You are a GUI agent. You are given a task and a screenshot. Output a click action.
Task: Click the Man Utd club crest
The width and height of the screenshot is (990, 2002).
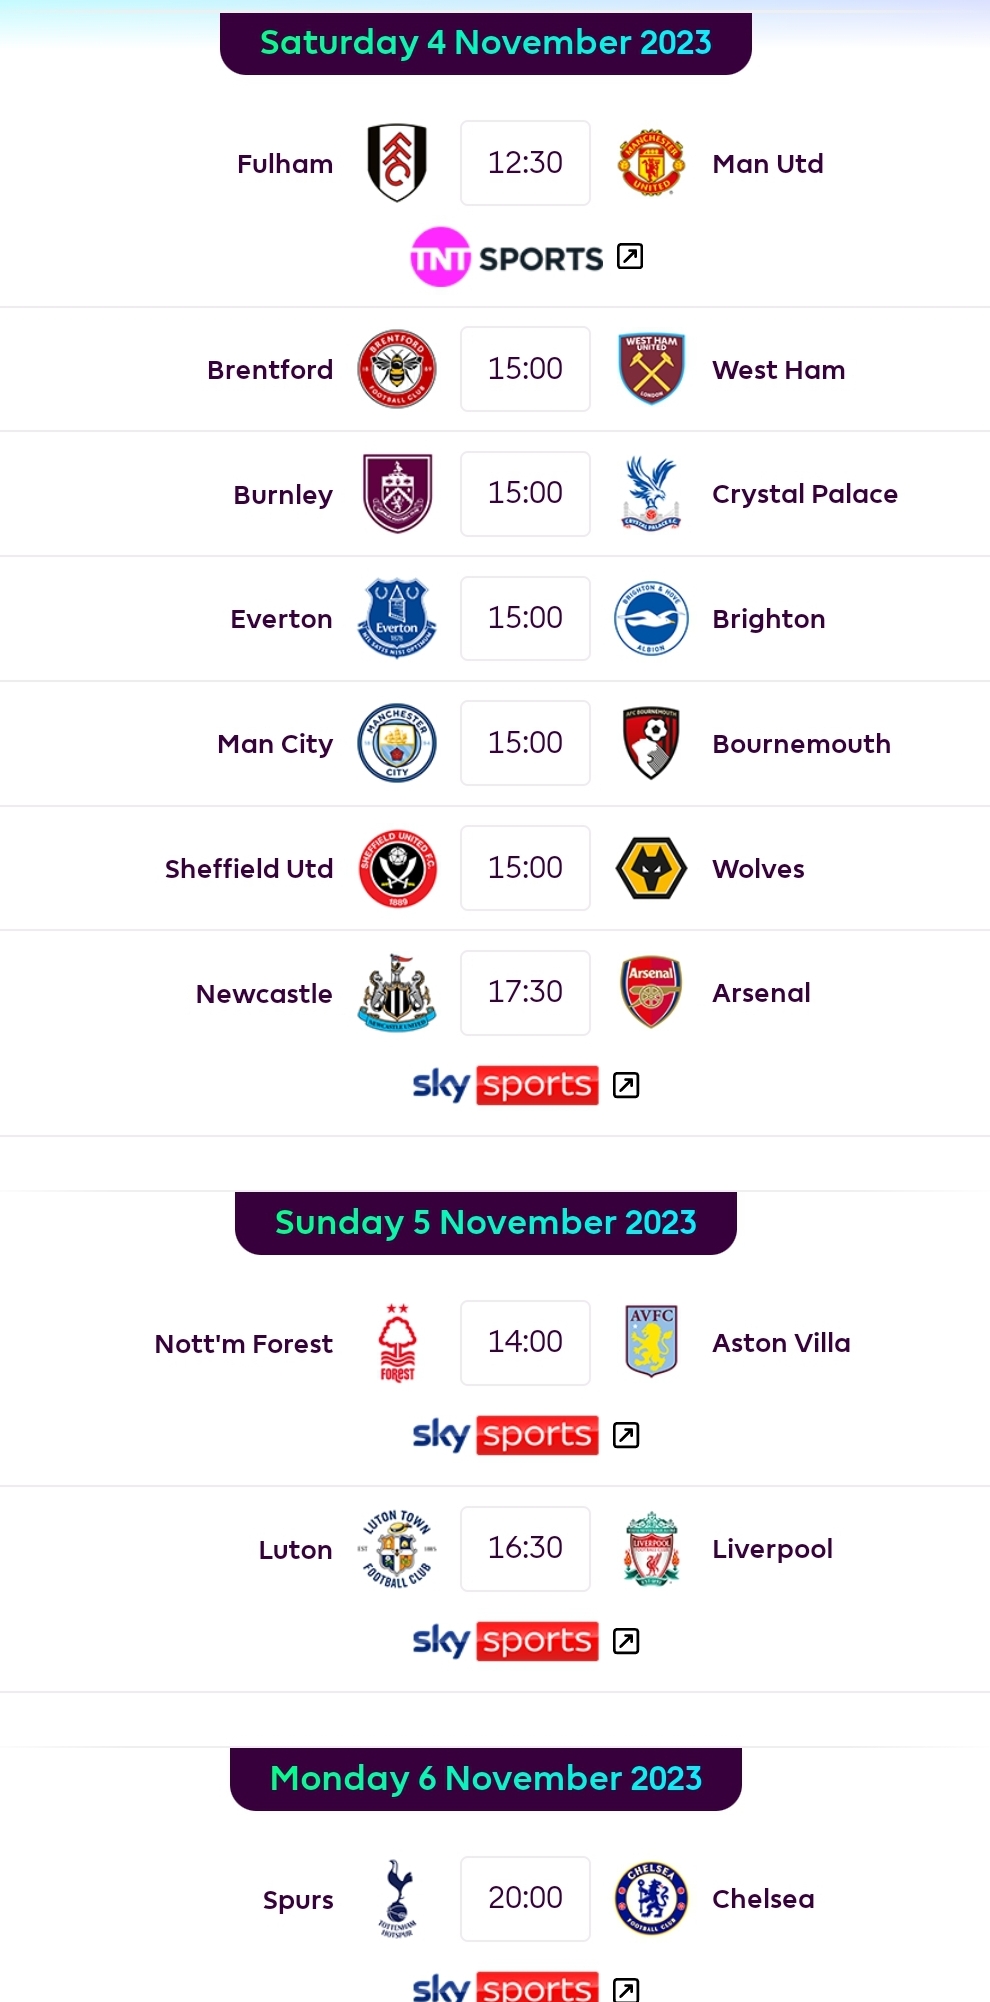coord(651,163)
